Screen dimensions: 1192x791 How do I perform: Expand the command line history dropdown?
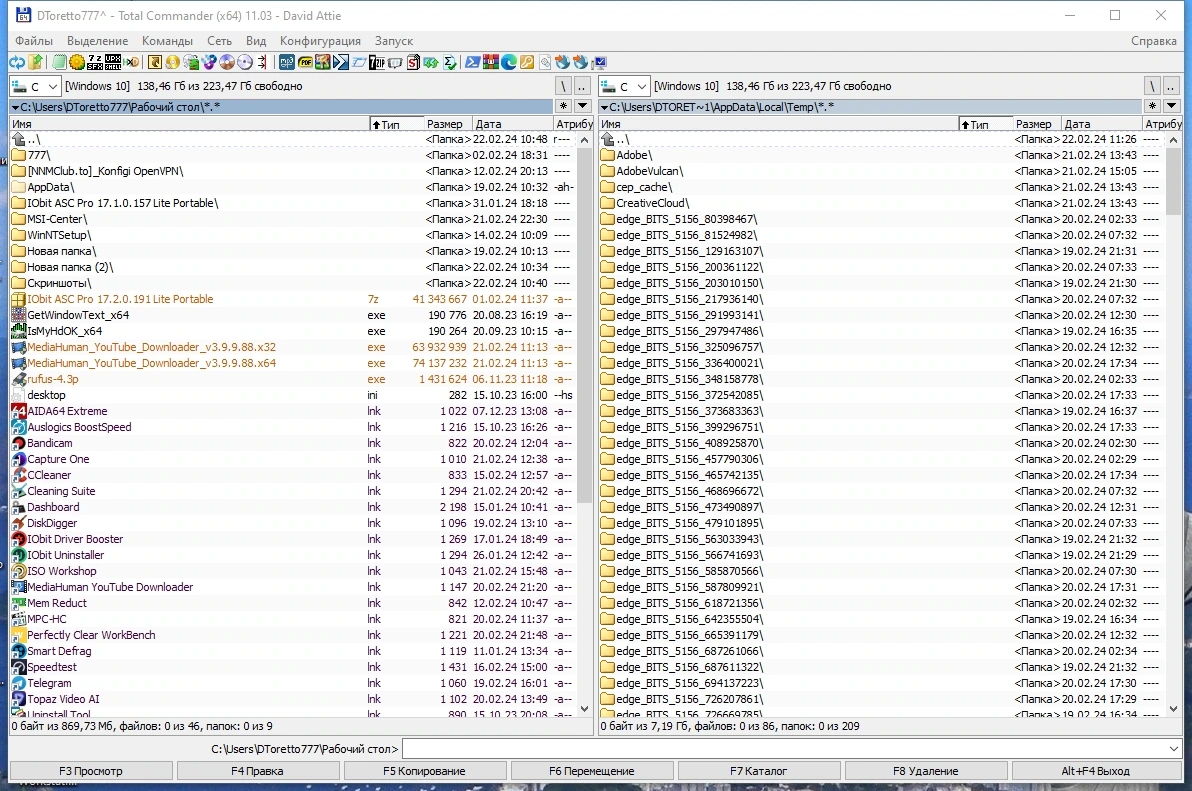pos(1173,749)
